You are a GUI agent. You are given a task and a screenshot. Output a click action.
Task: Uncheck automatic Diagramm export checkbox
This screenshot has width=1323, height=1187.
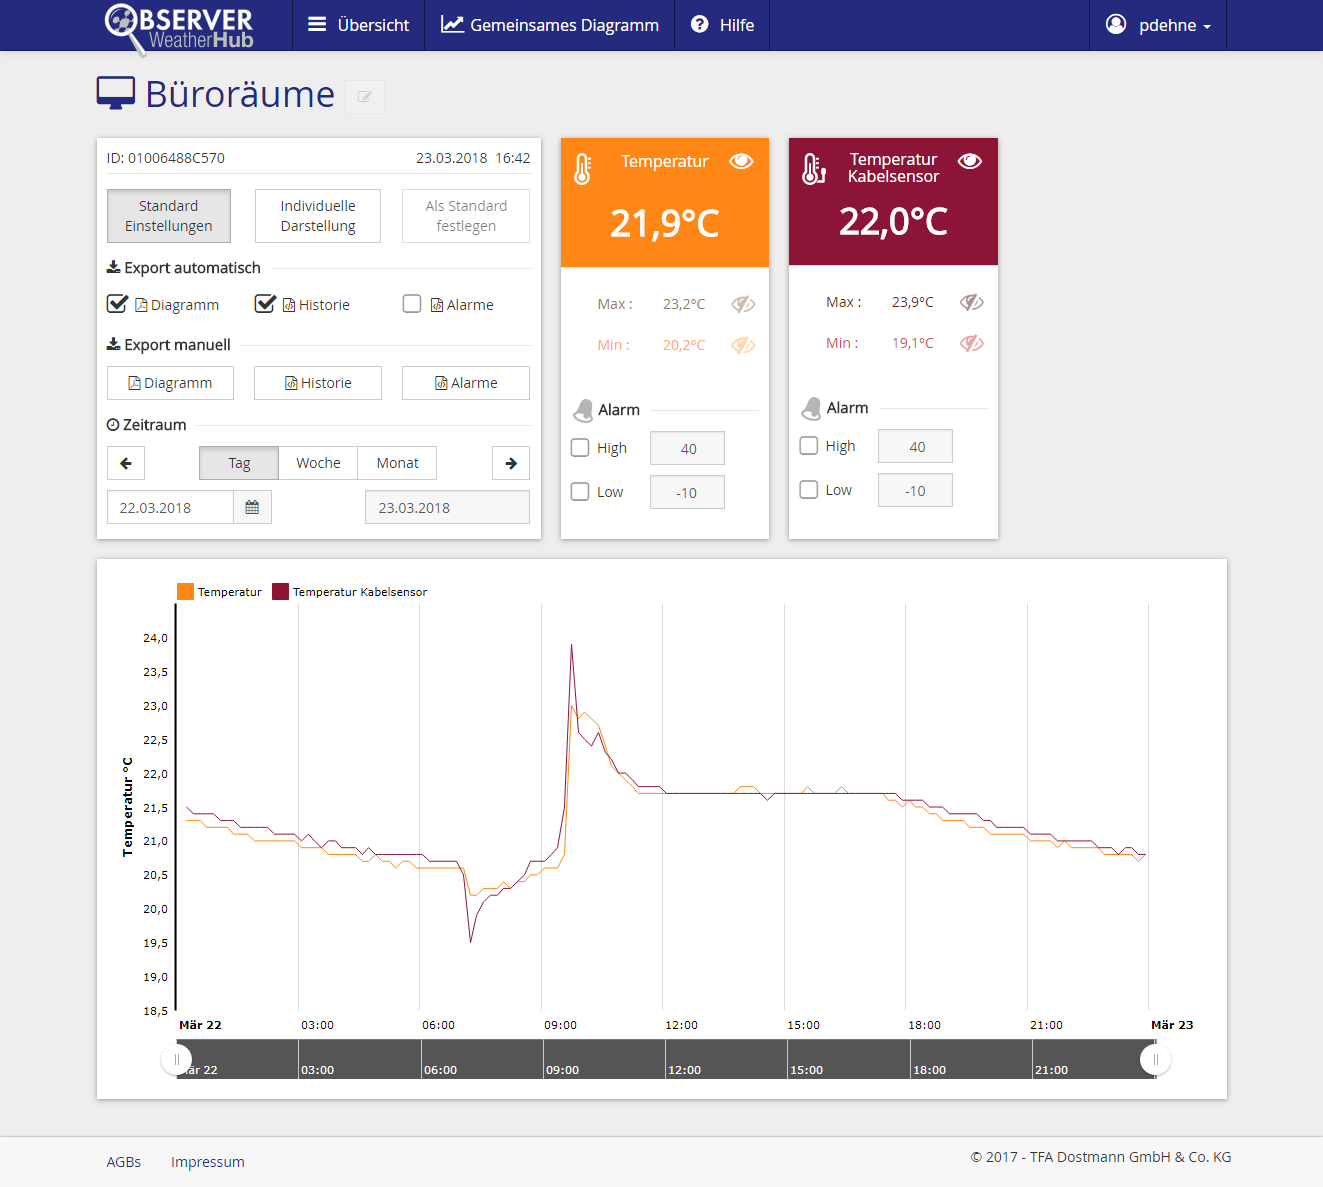pos(118,304)
